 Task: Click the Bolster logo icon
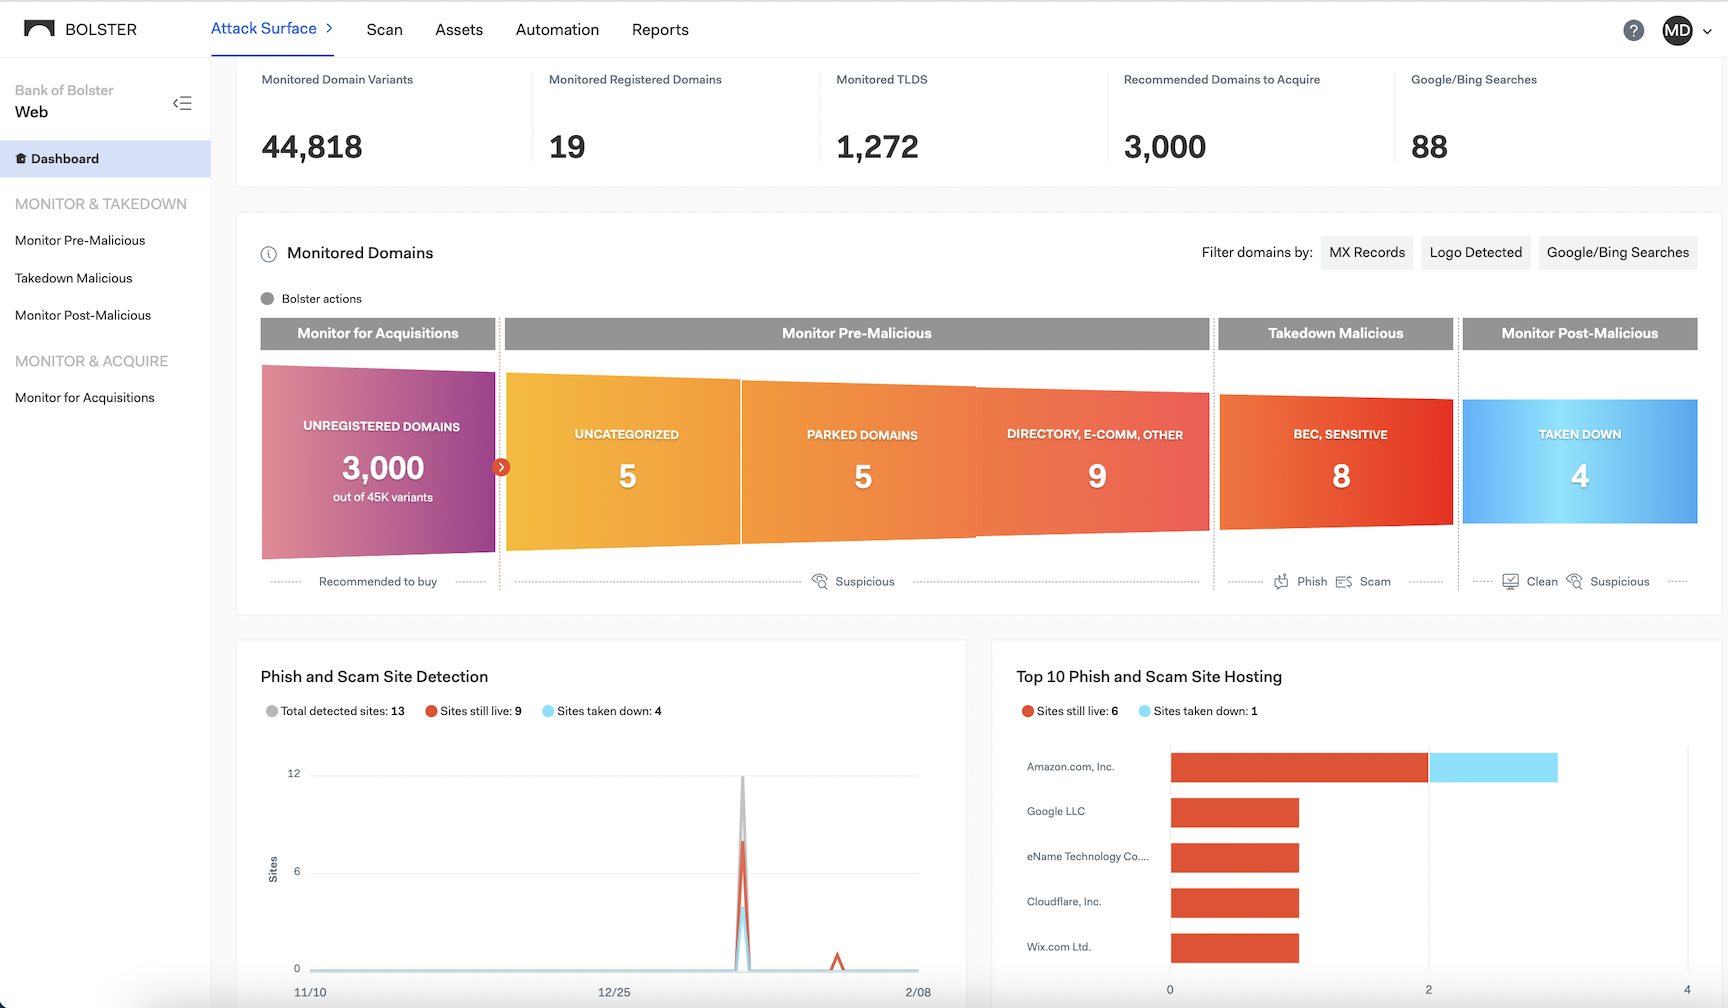39,29
